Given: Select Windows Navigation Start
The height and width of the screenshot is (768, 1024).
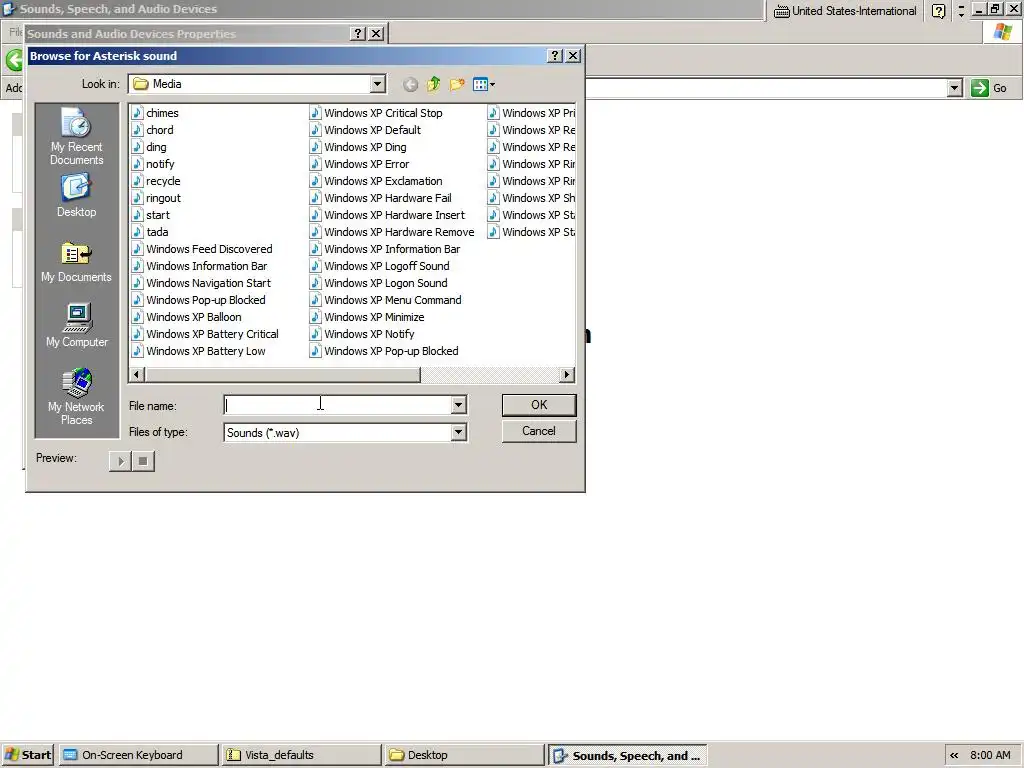Looking at the screenshot, I should (201, 283).
